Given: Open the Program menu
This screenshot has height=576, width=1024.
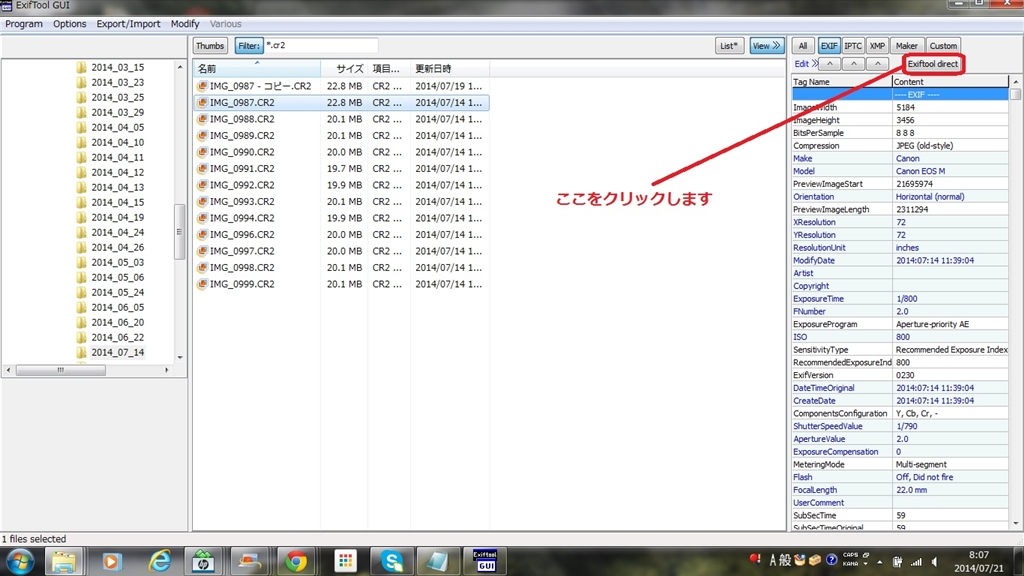Looking at the screenshot, I should [x=24, y=24].
